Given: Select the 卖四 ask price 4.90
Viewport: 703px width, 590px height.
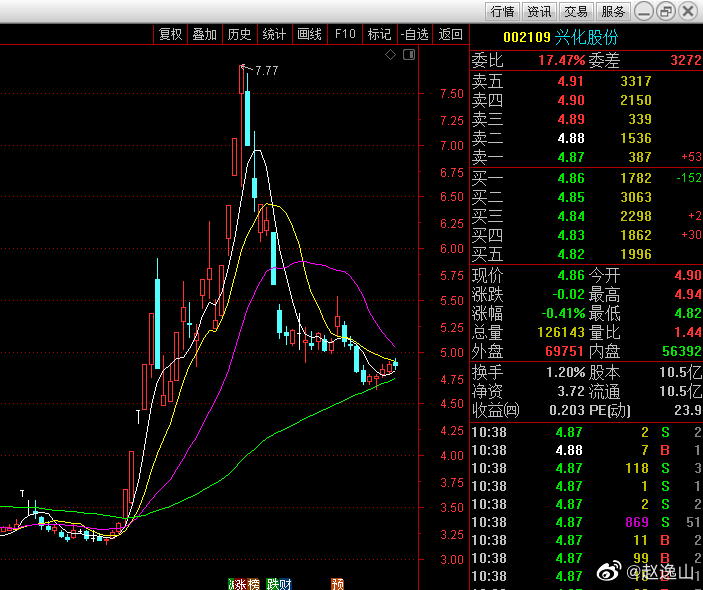Looking at the screenshot, I should click(570, 100).
